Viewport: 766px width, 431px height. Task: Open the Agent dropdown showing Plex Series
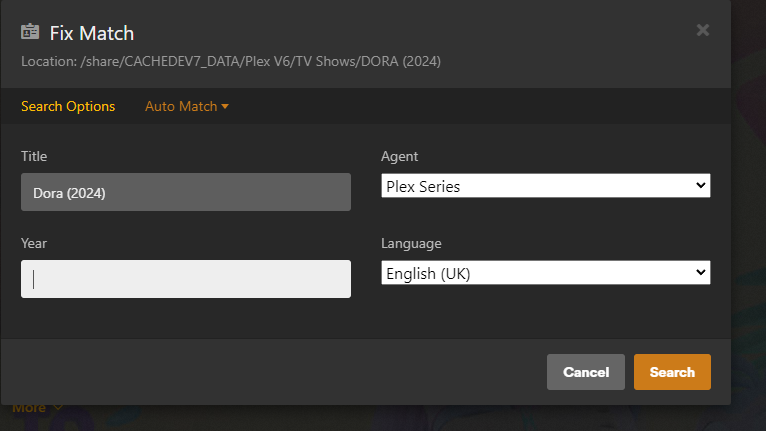click(545, 185)
